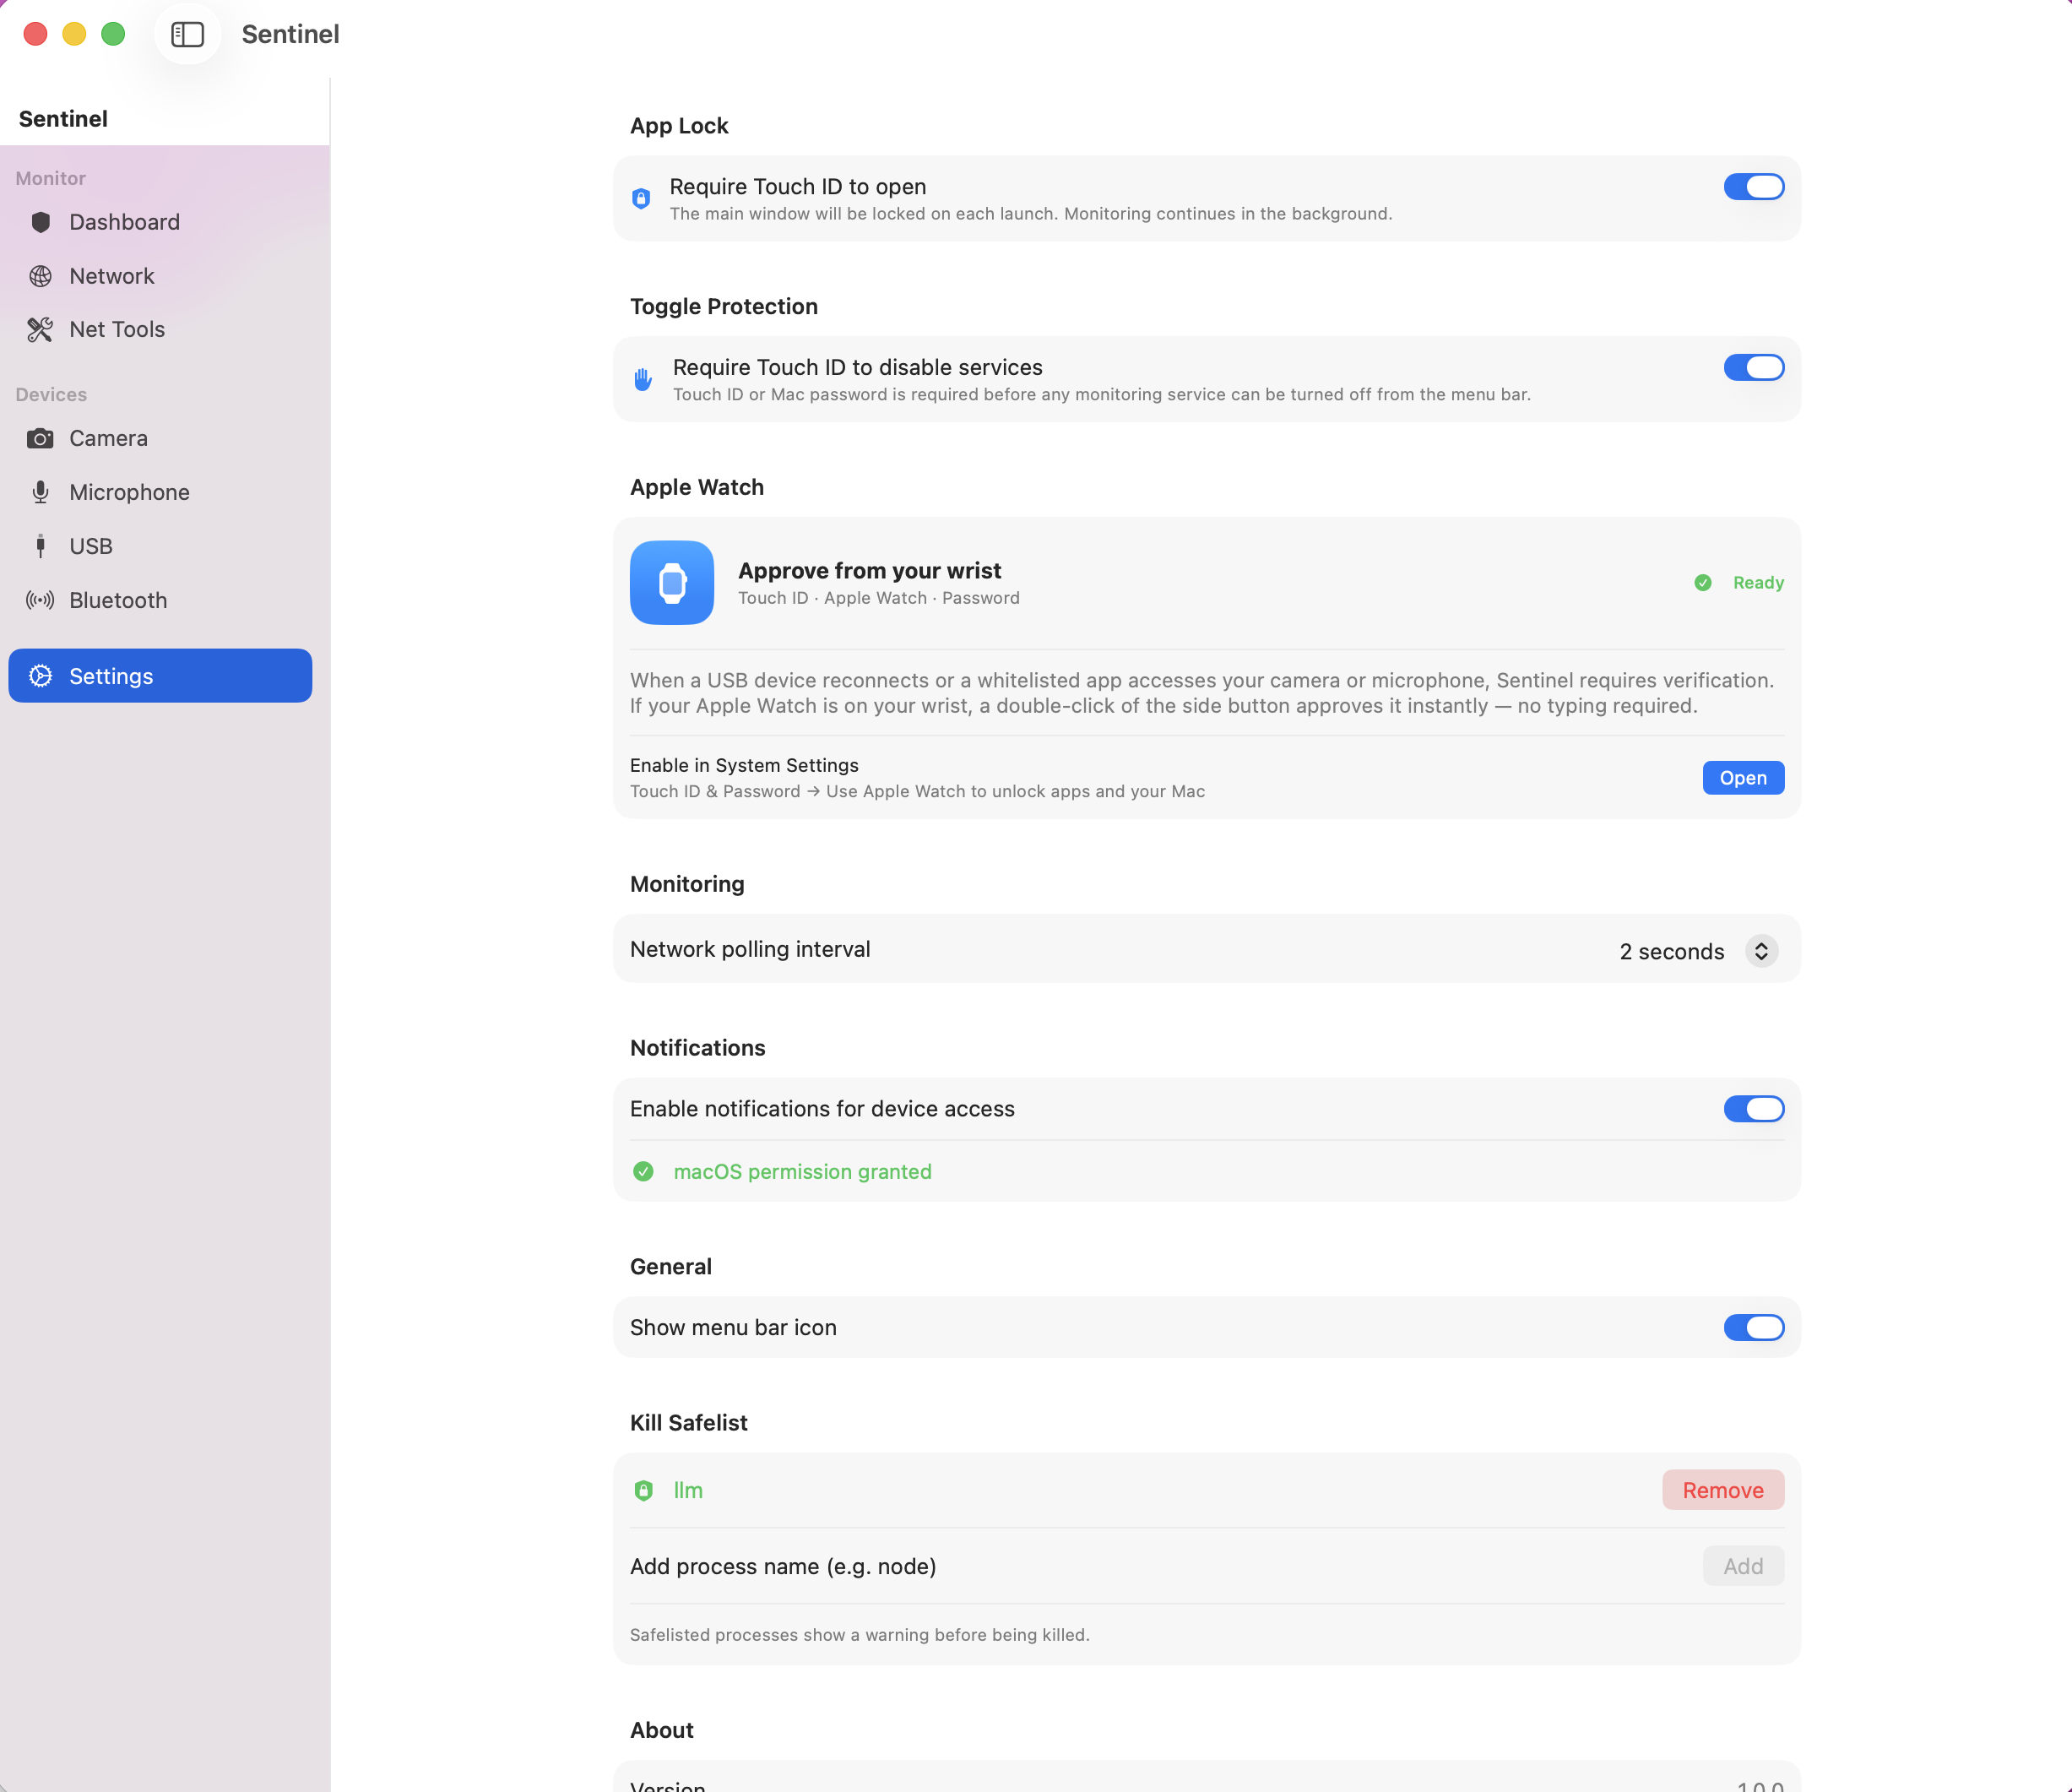Select the Microphone device section
The height and width of the screenshot is (1792, 2072).
[x=129, y=492]
